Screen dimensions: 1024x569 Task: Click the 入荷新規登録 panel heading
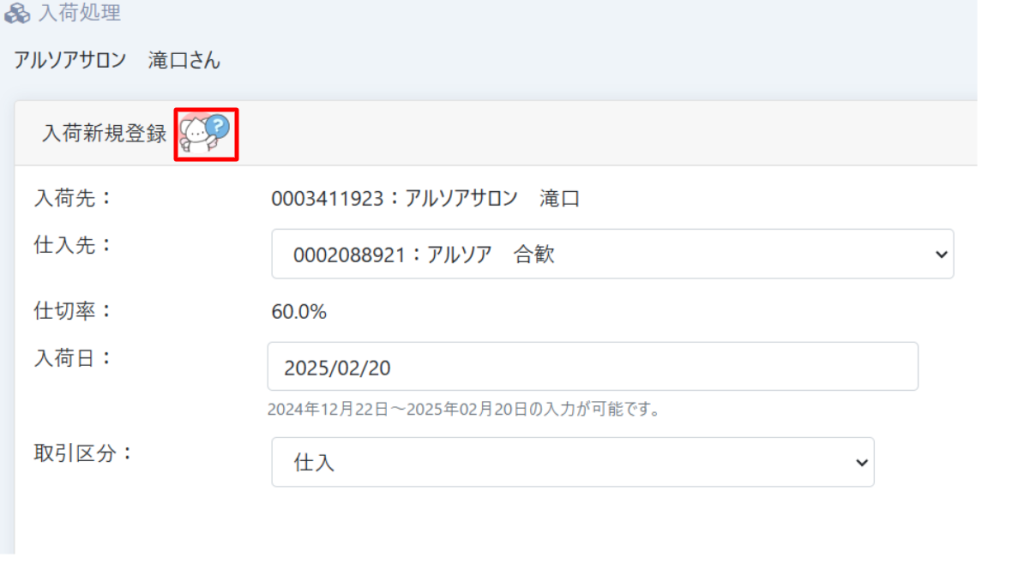pos(104,134)
